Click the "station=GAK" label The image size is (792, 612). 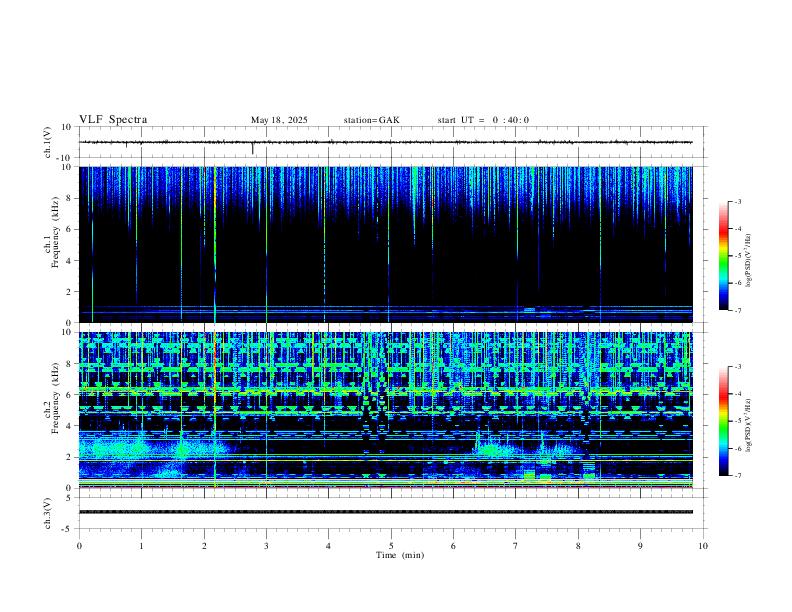(x=371, y=120)
